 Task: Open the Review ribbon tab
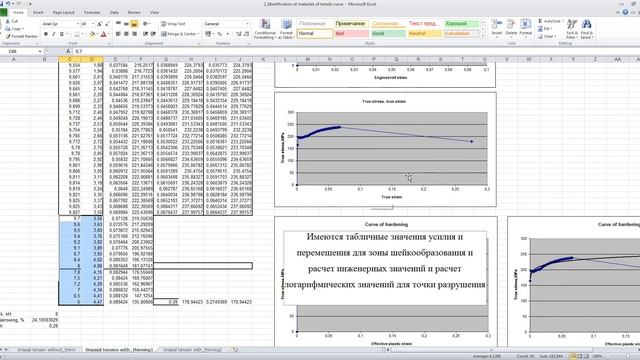(134, 13)
